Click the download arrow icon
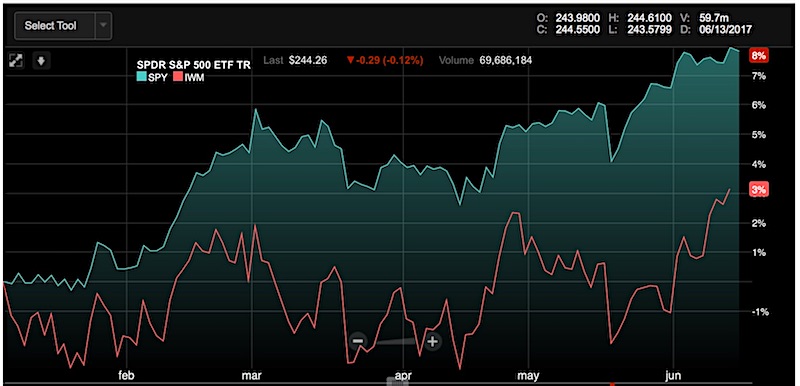The image size is (800, 386). click(x=41, y=61)
